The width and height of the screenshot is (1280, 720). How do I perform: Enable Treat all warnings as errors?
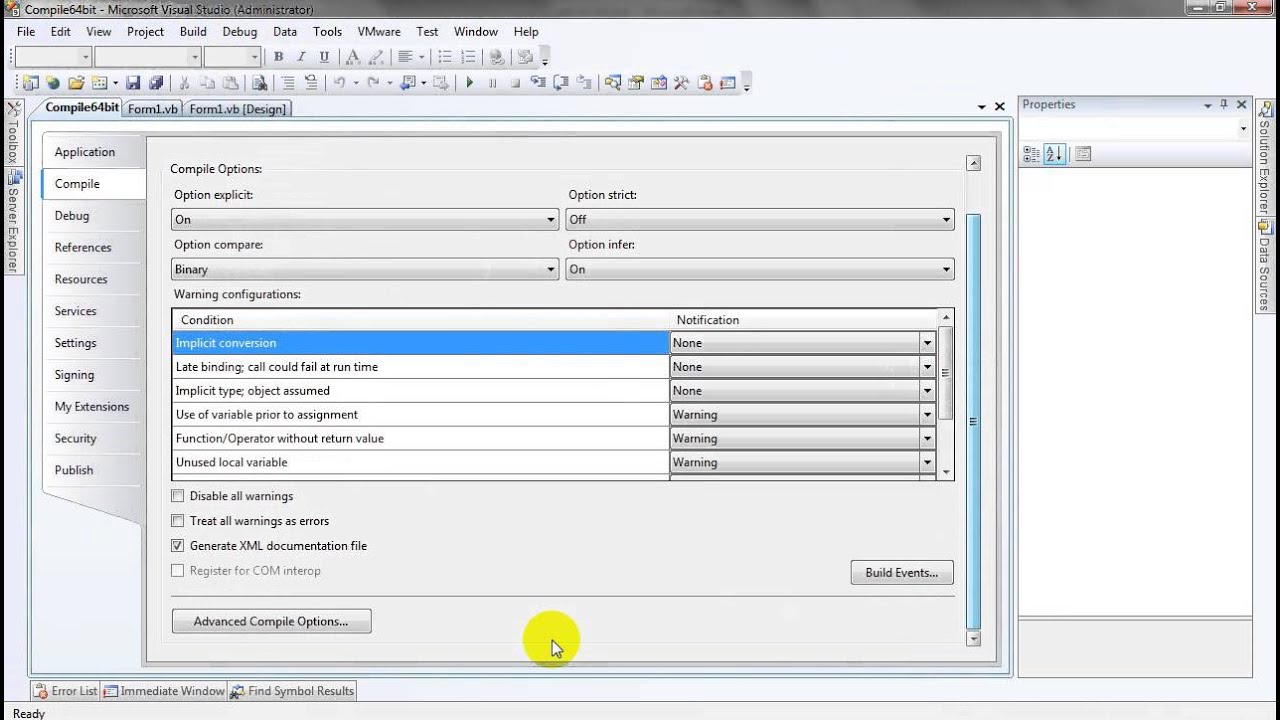(x=178, y=521)
